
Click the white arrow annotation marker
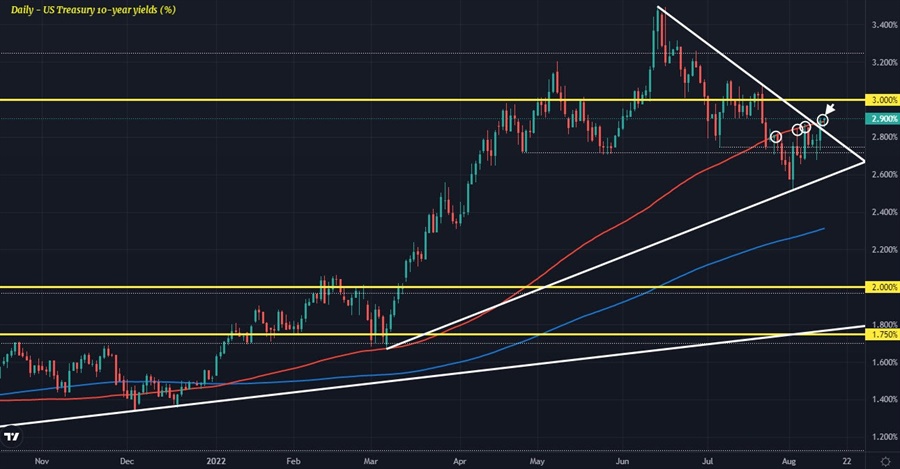click(x=829, y=107)
